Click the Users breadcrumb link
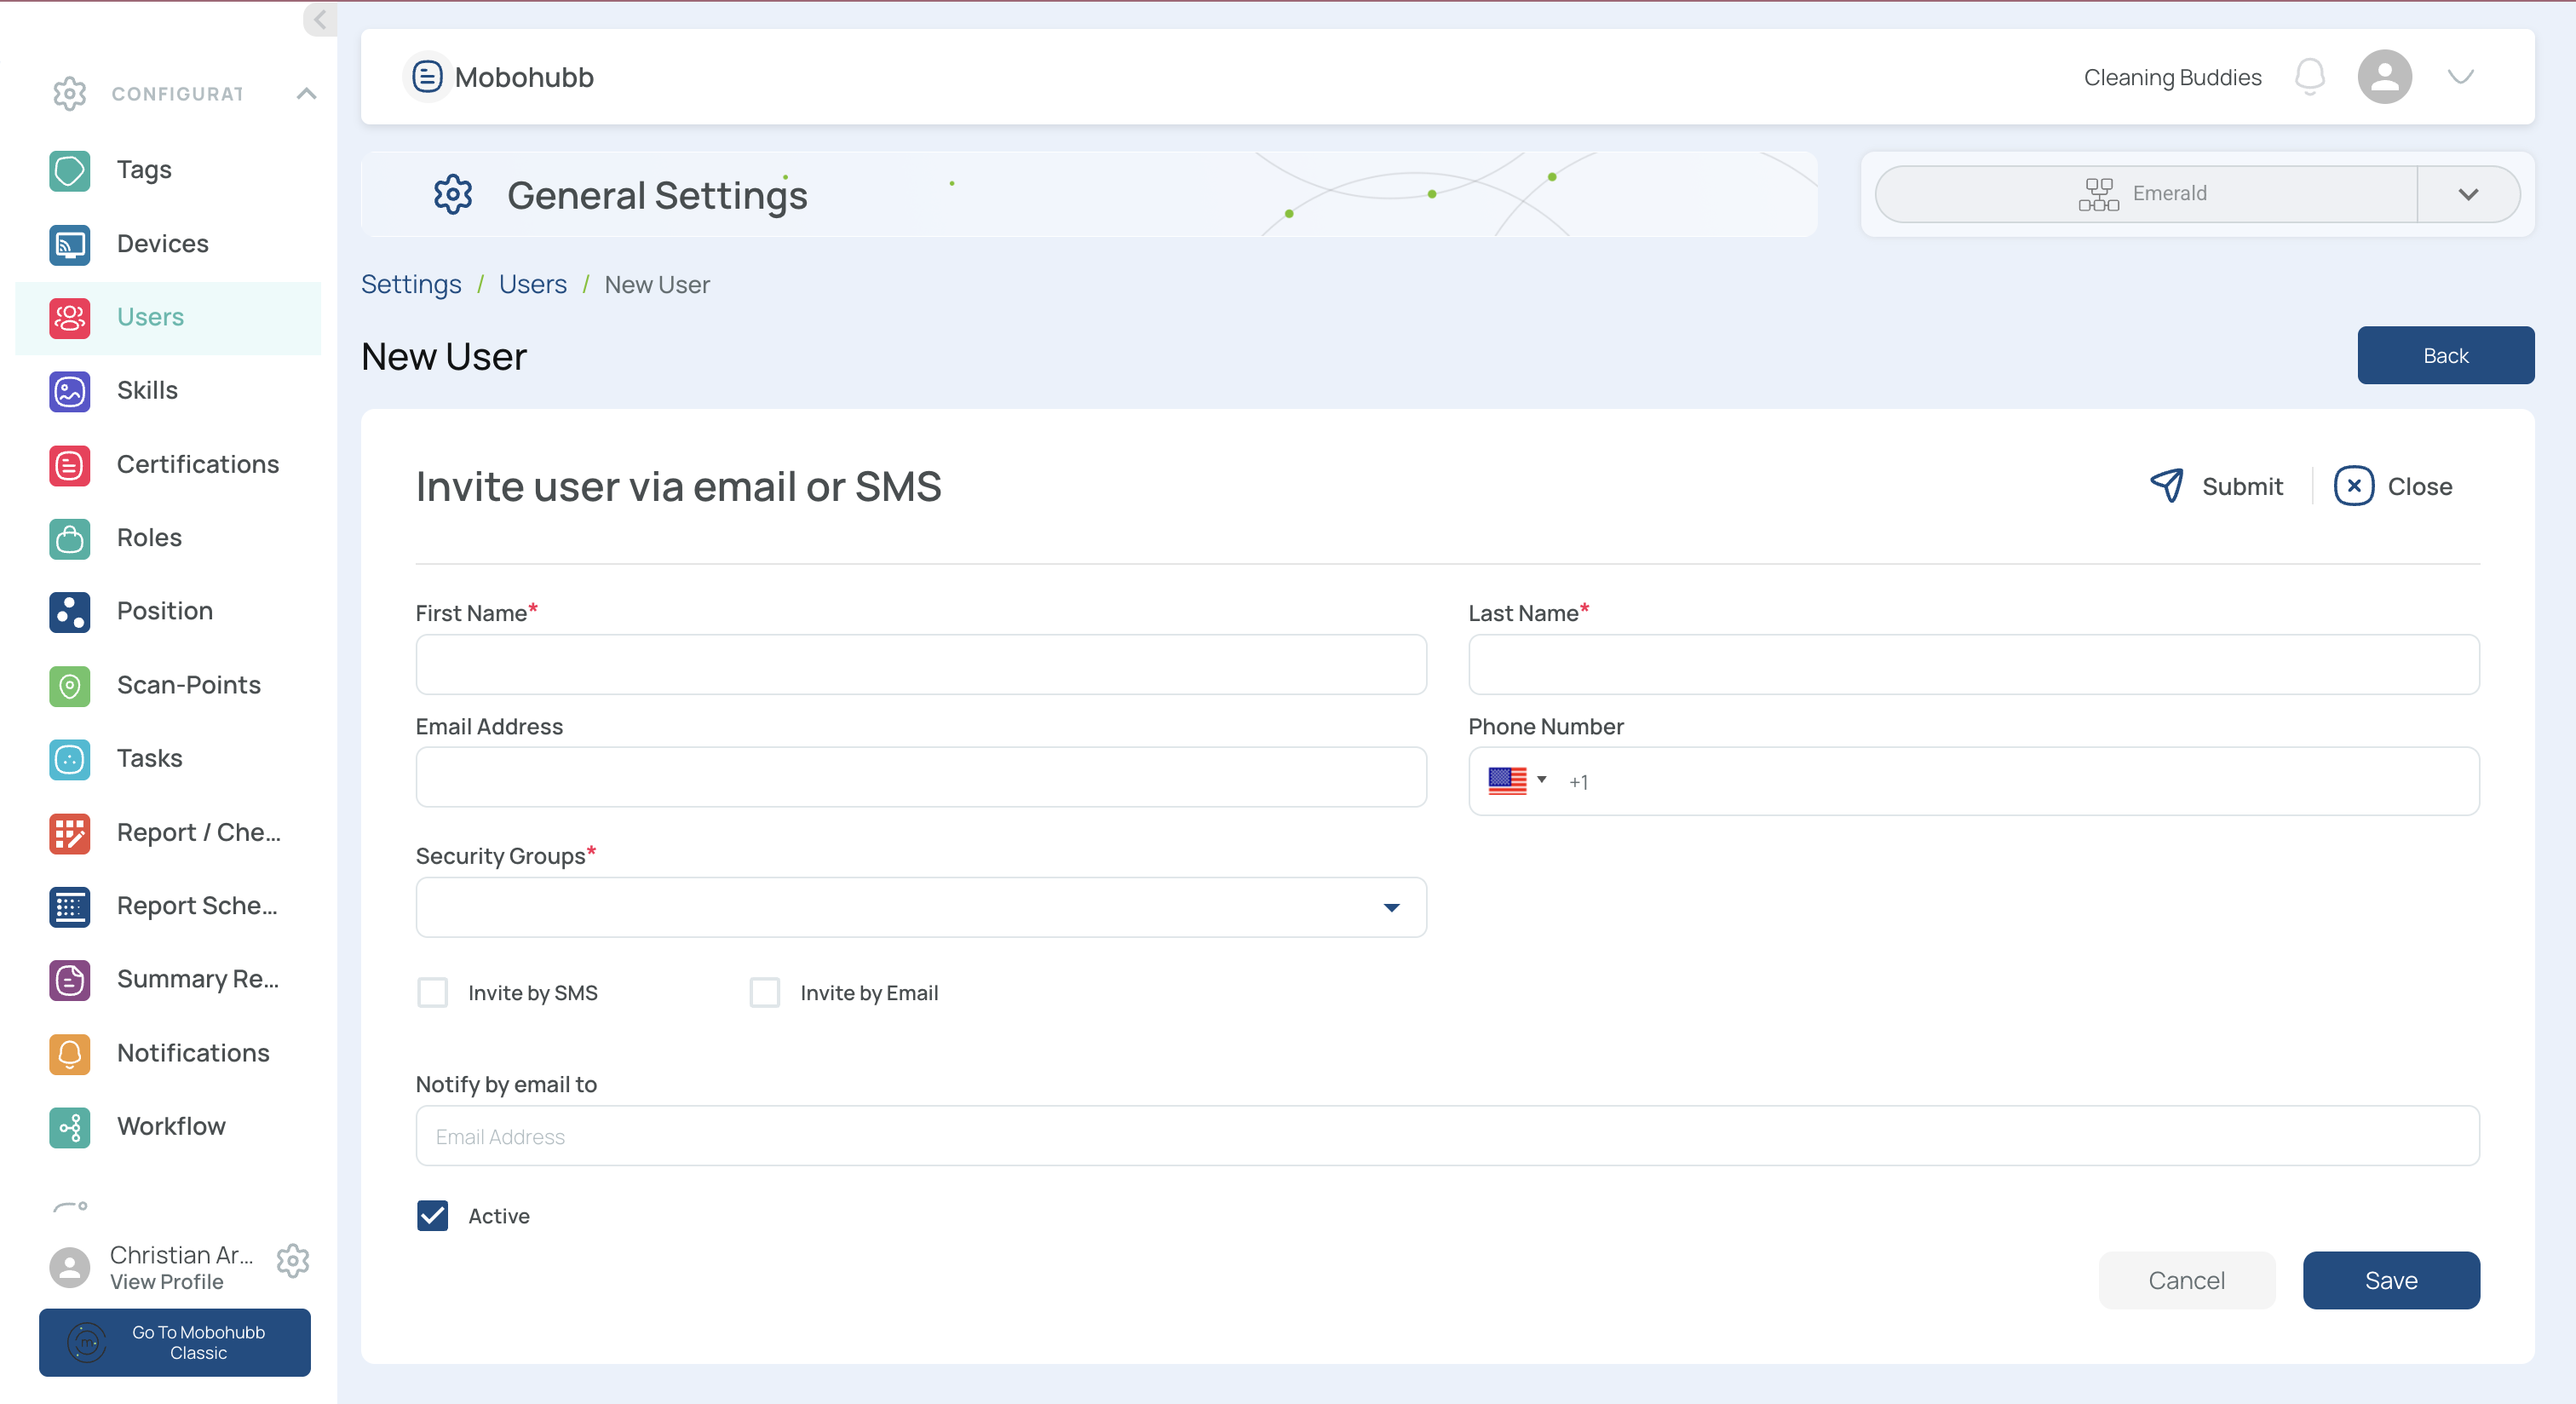2576x1404 pixels. coord(532,284)
